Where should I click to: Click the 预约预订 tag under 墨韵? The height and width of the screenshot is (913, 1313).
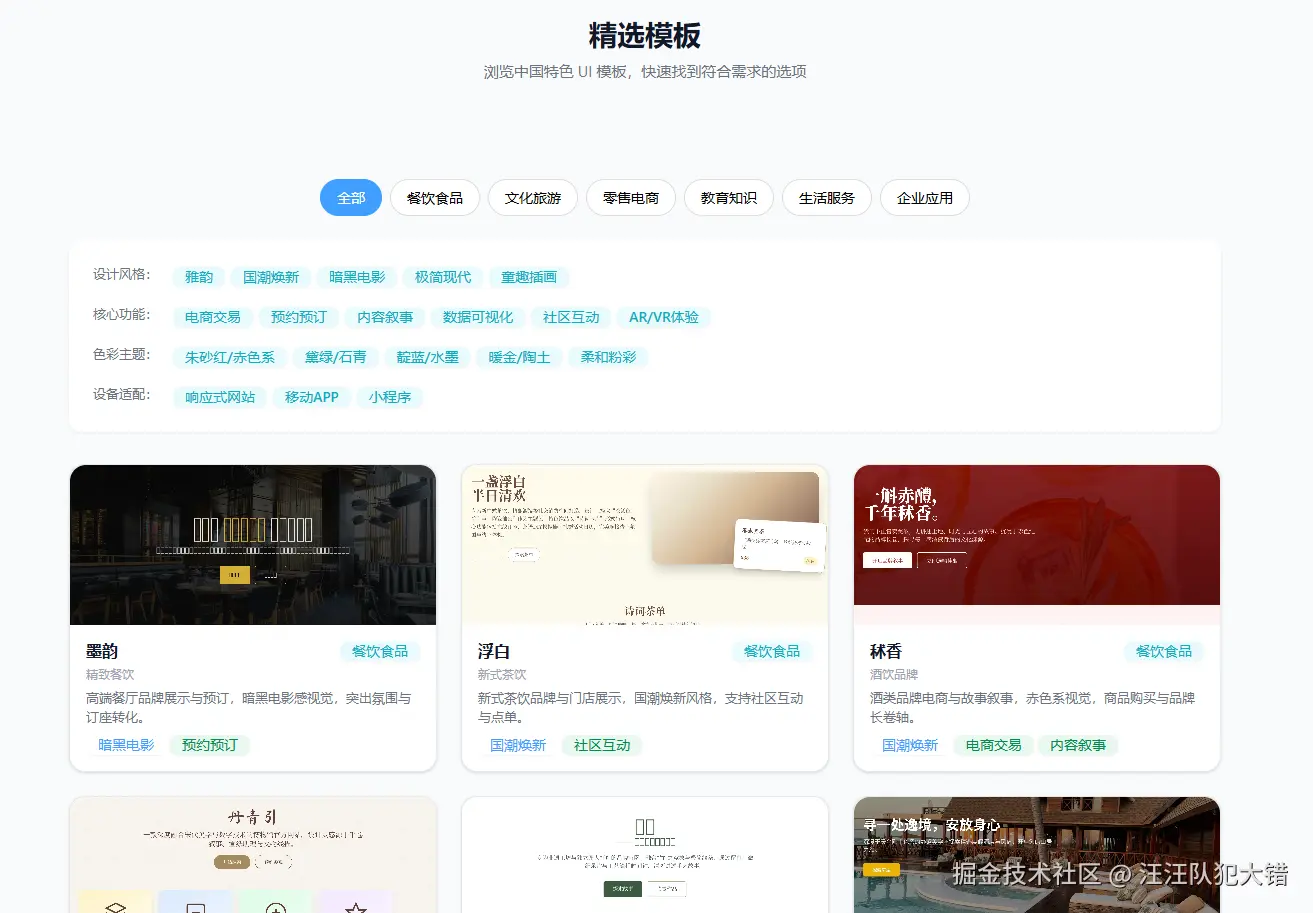tap(209, 745)
